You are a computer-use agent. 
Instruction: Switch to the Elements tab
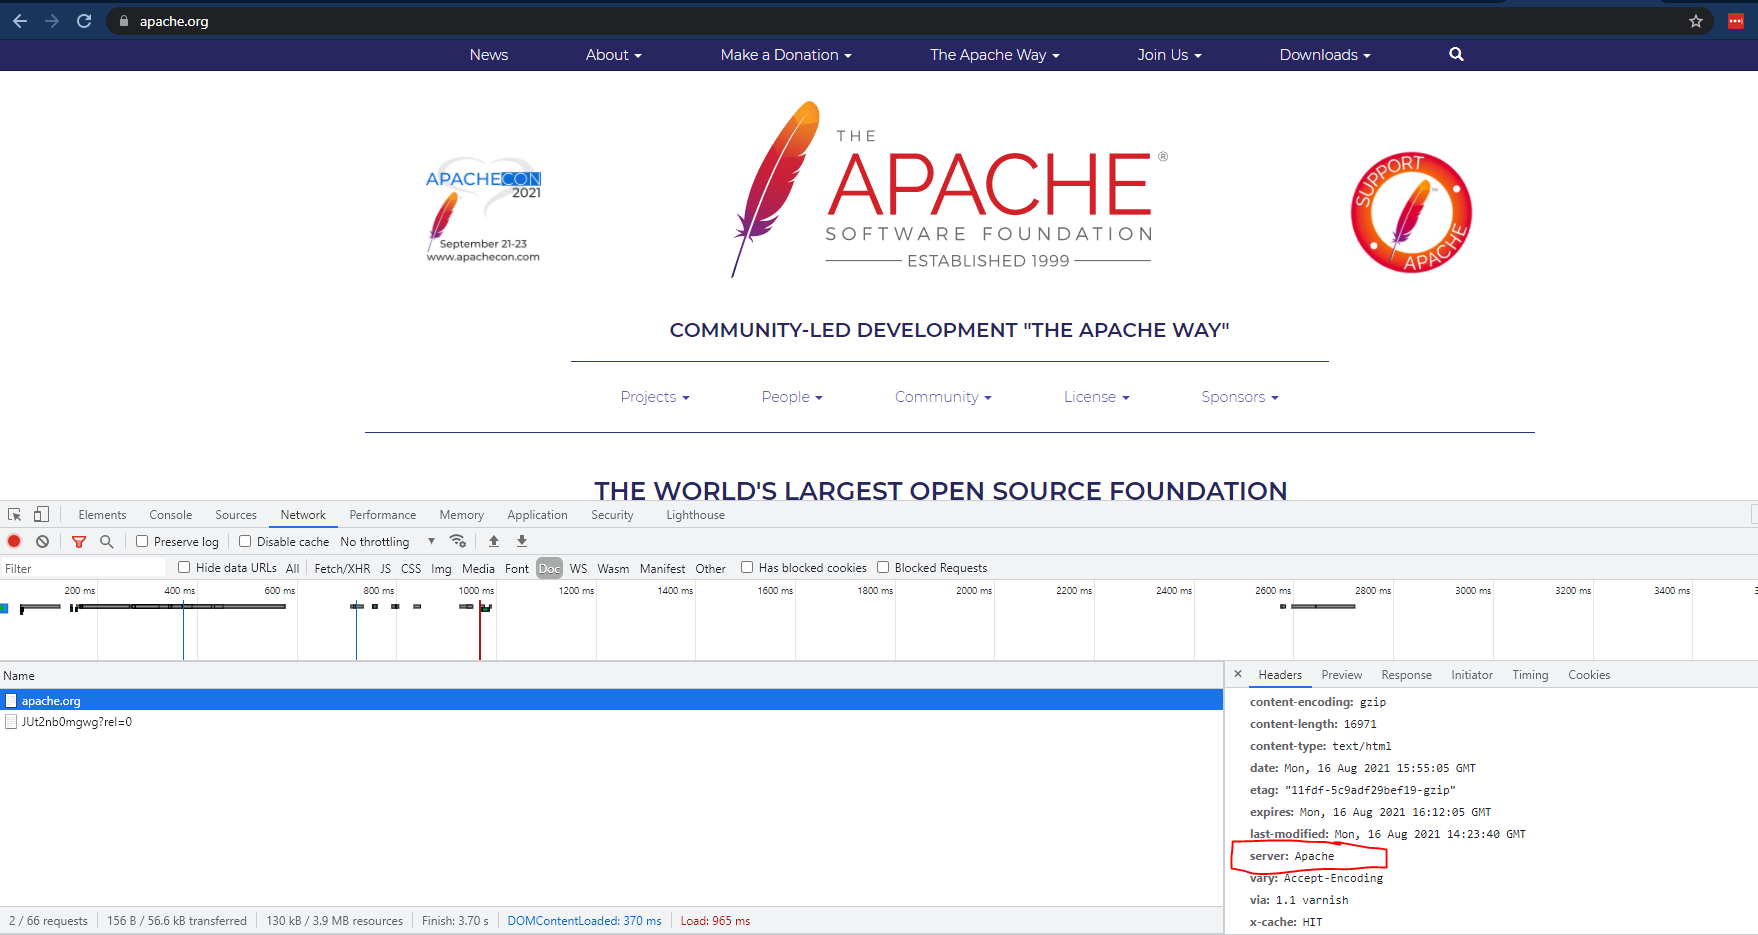click(x=102, y=515)
